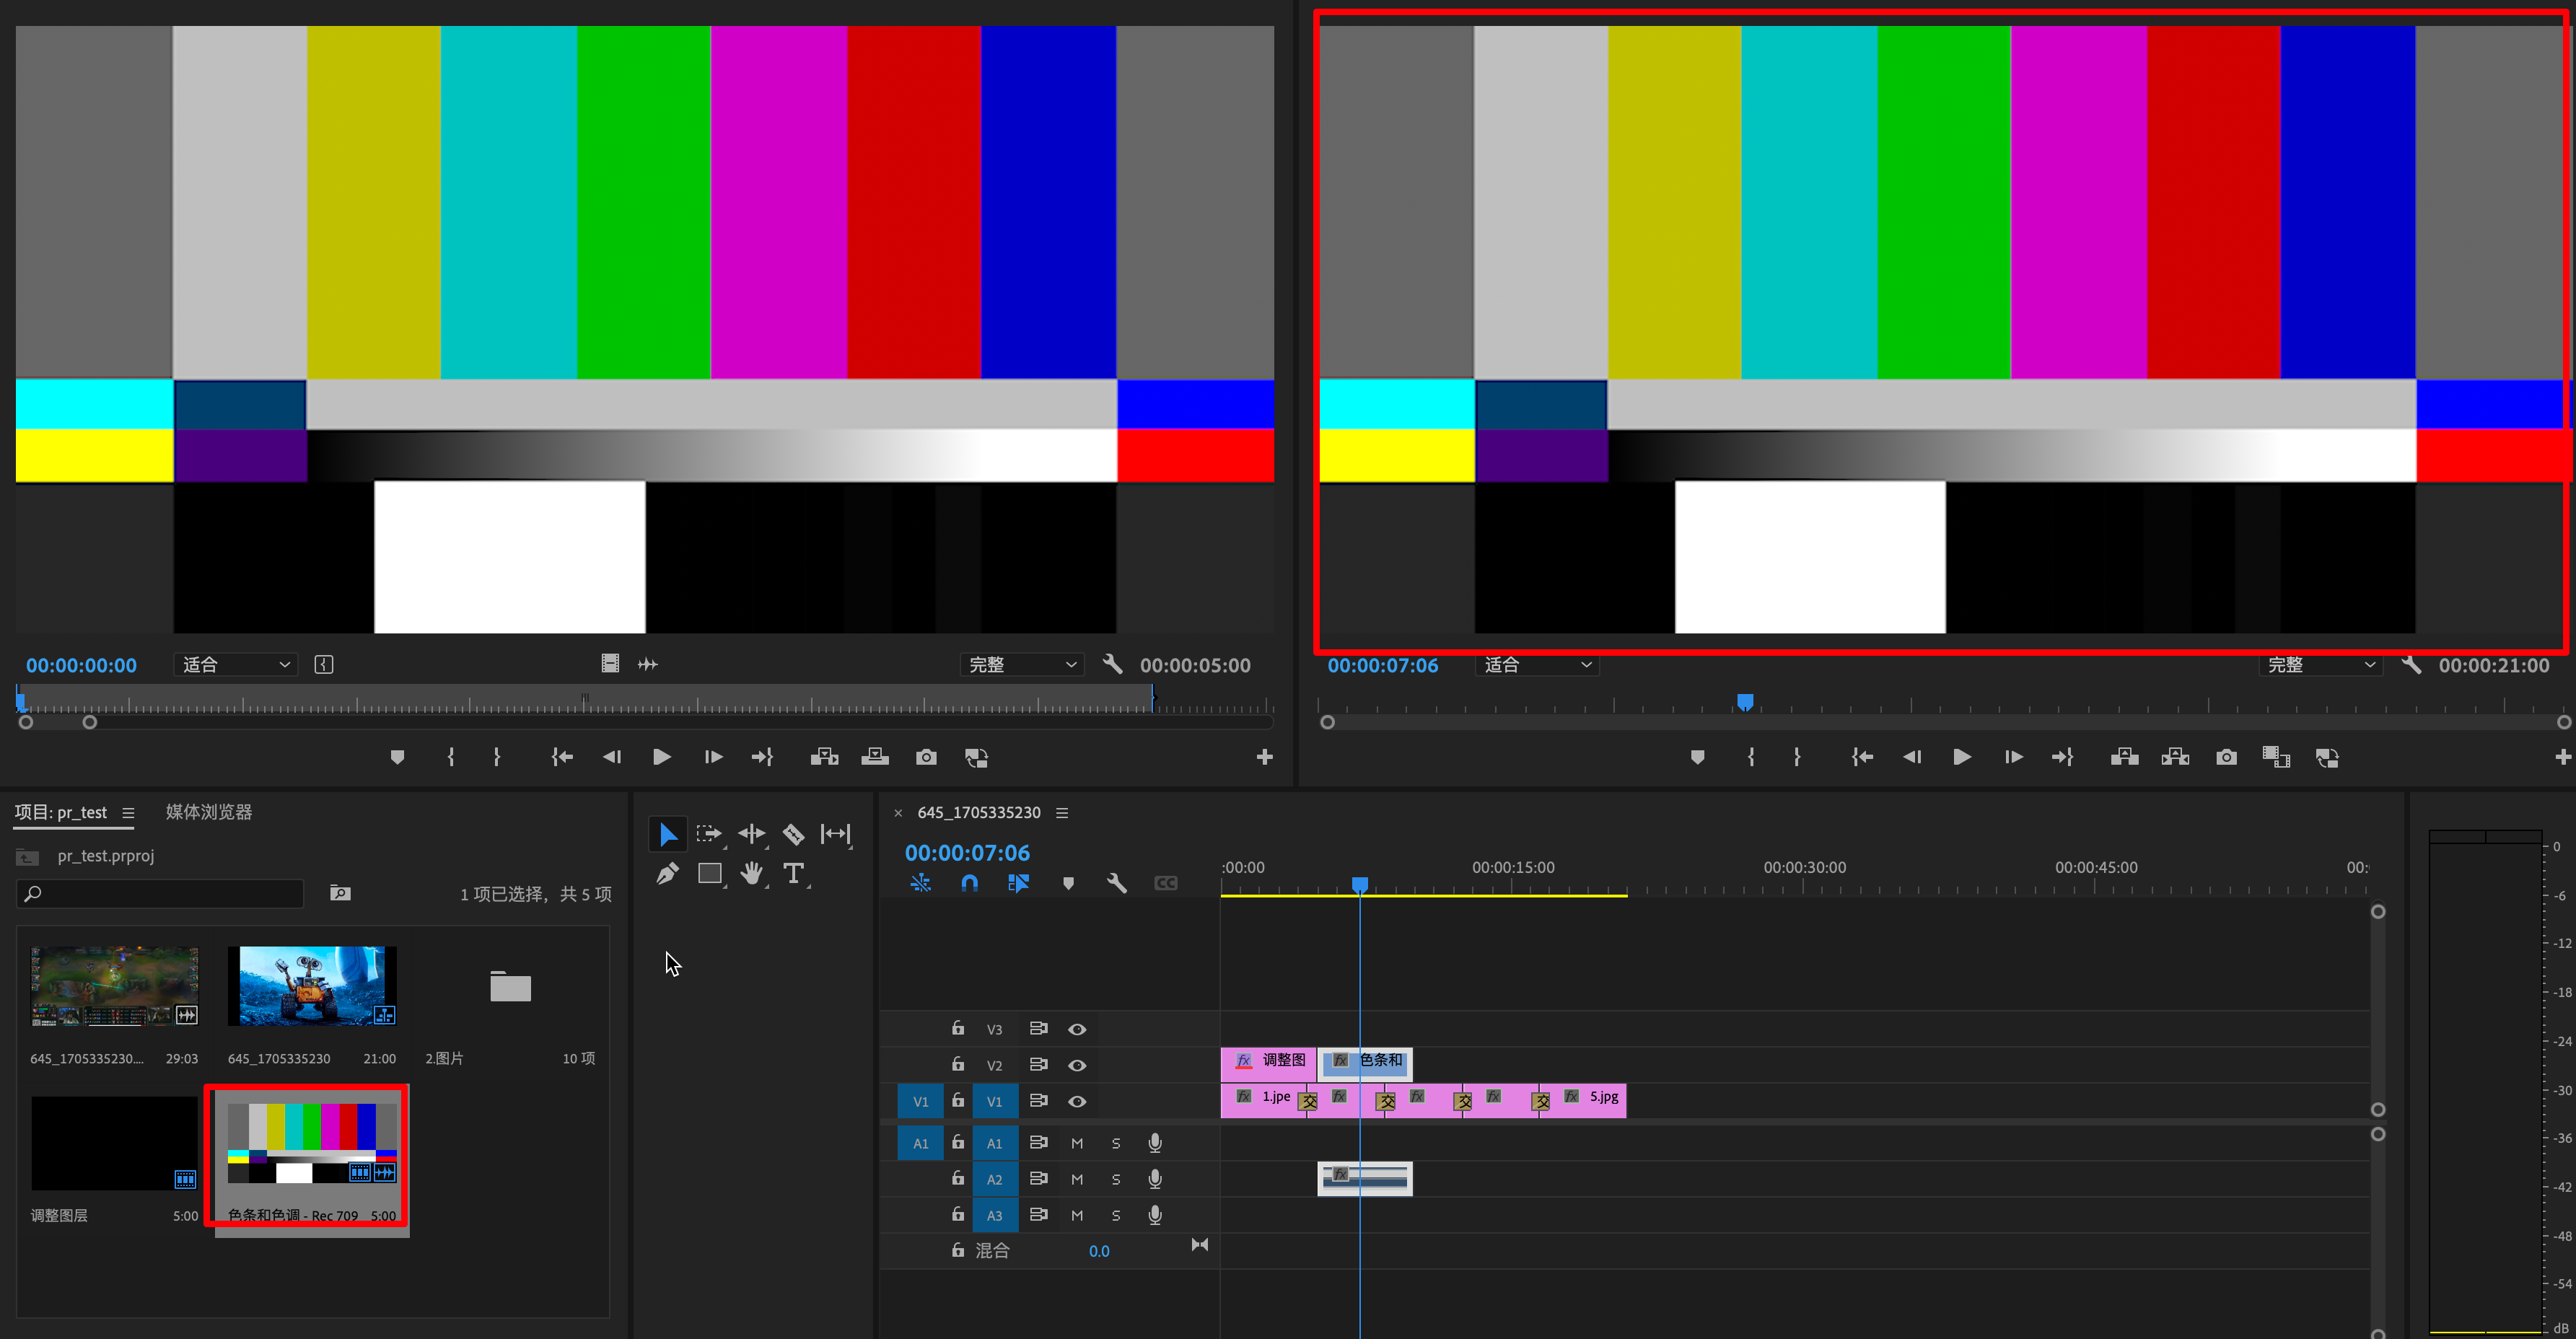Viewport: 2576px width, 1339px height.
Task: Open Program monitor wrench settings
Action: tap(2411, 664)
